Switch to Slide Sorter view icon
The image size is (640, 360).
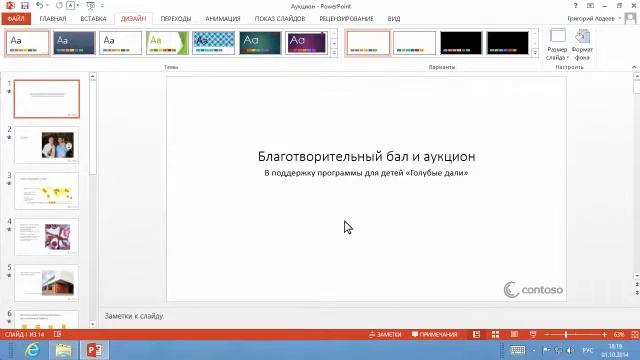pyautogui.click(x=495, y=334)
